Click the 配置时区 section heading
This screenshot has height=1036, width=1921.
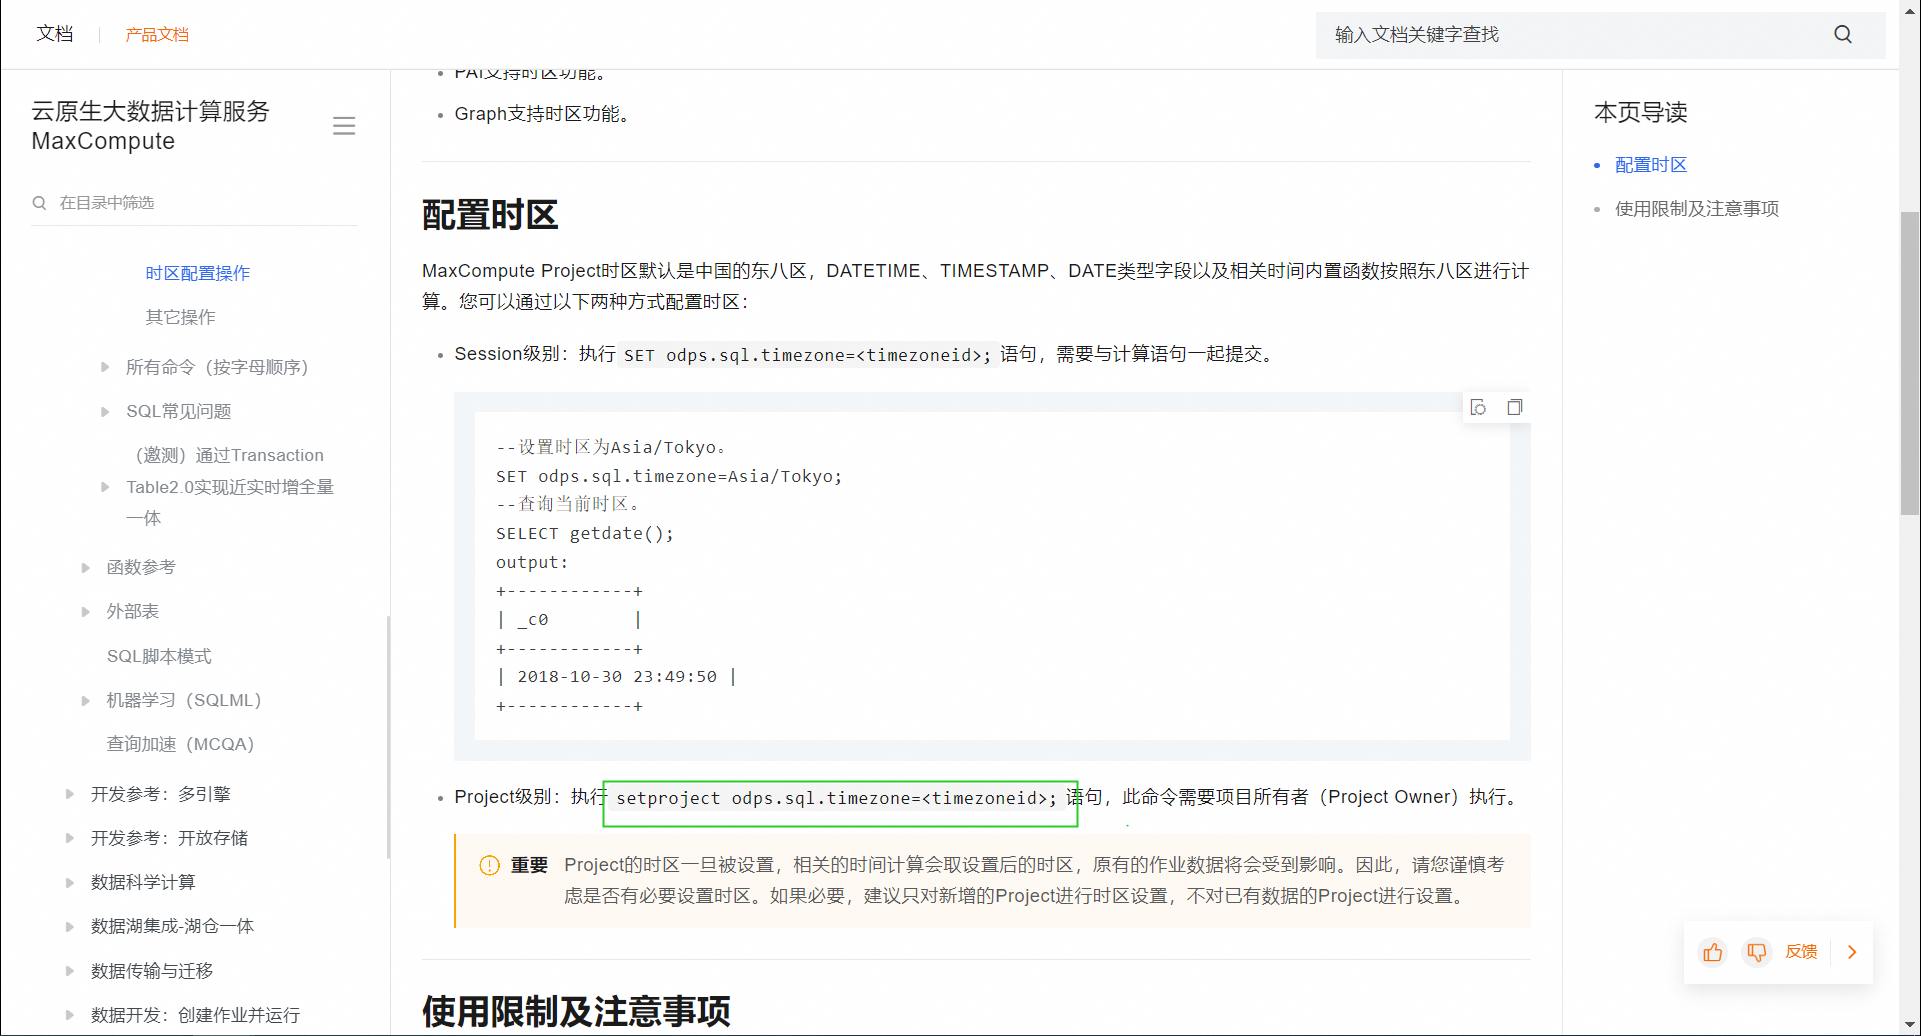490,215
